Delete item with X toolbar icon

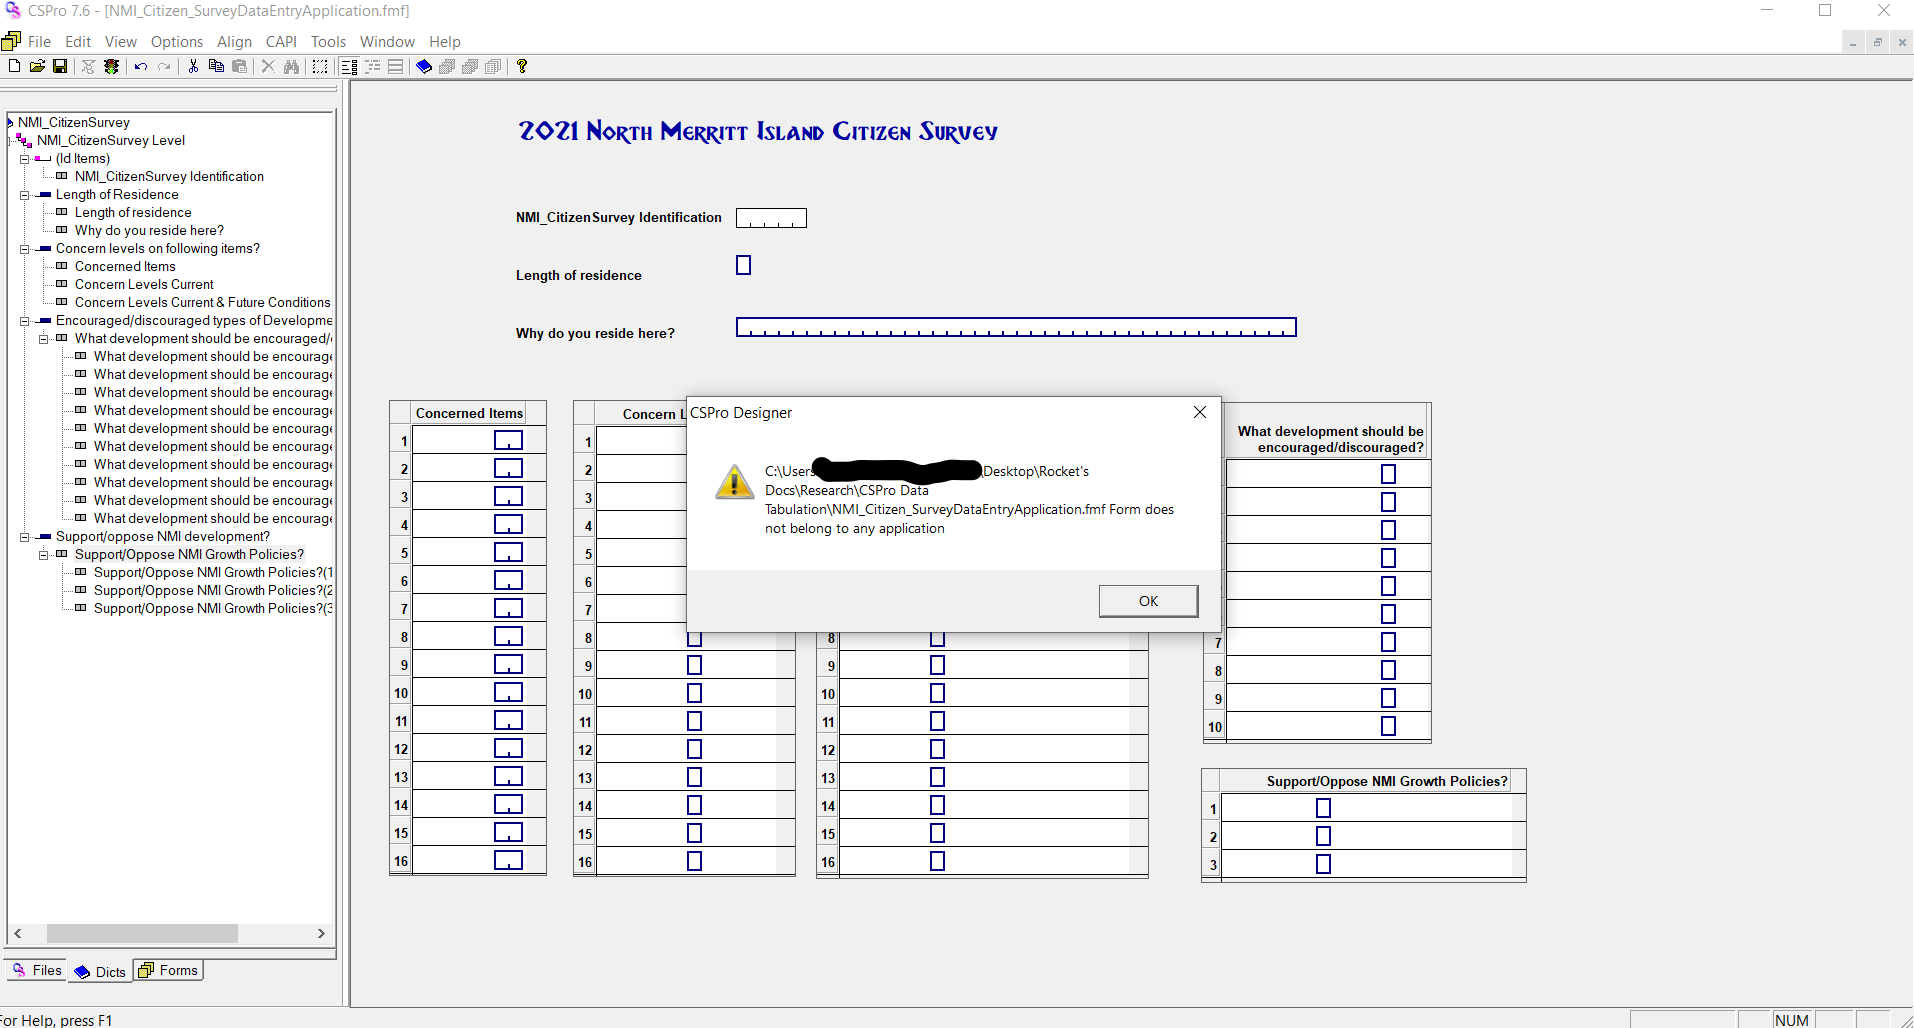[x=268, y=66]
